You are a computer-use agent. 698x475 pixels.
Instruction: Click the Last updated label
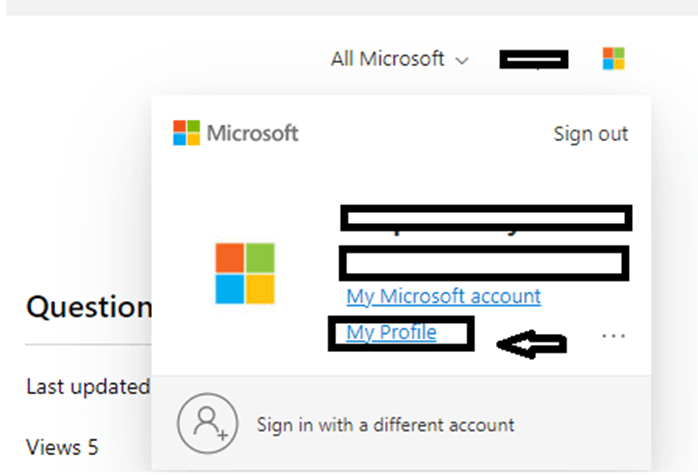88,386
